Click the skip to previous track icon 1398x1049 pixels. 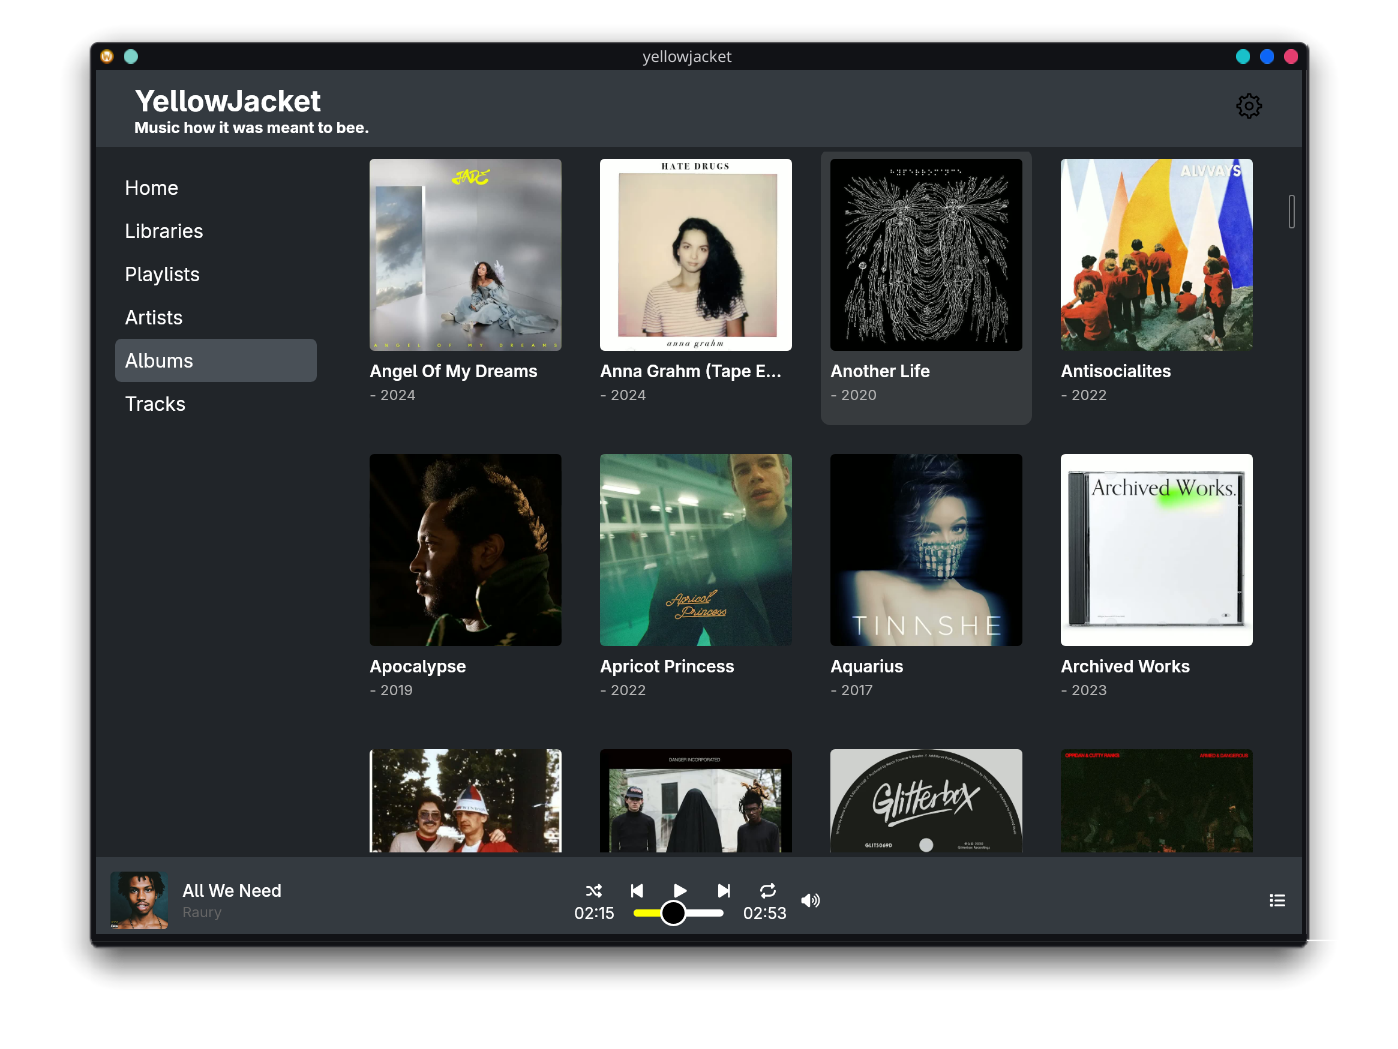click(x=637, y=890)
